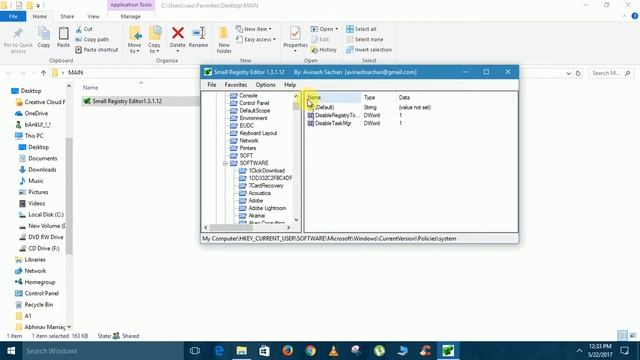Viewport: 640px width, 360px height.
Task: Click the address bar refresh icon
Action: click(578, 73)
